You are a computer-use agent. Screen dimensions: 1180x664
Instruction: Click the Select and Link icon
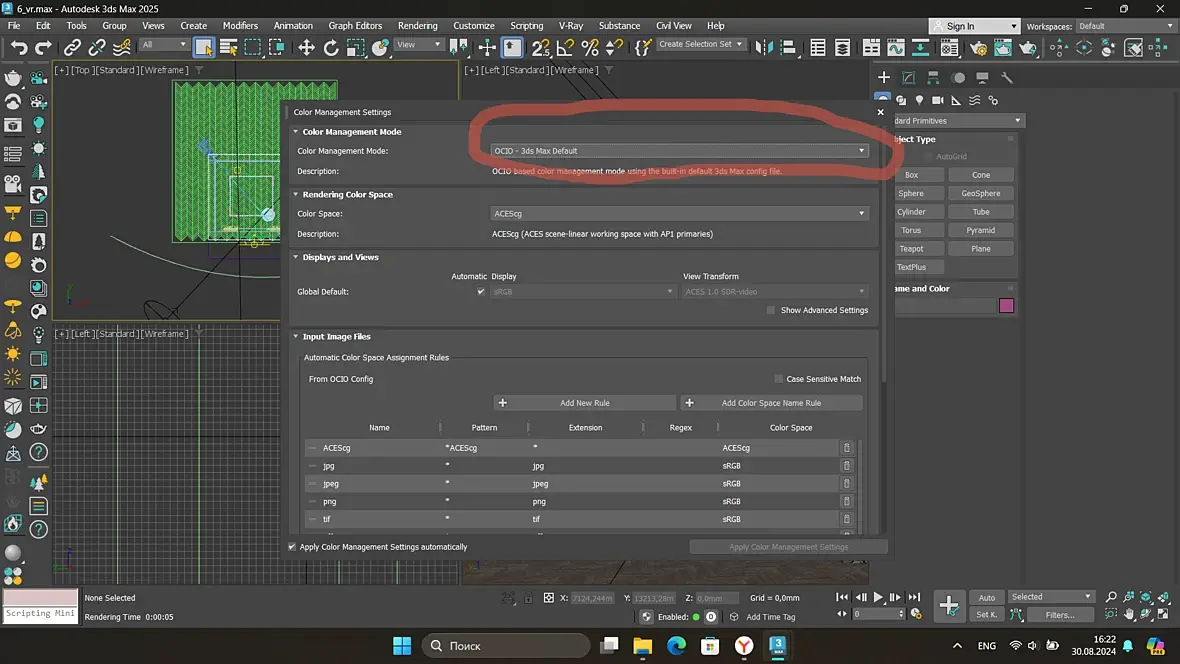click(x=72, y=47)
